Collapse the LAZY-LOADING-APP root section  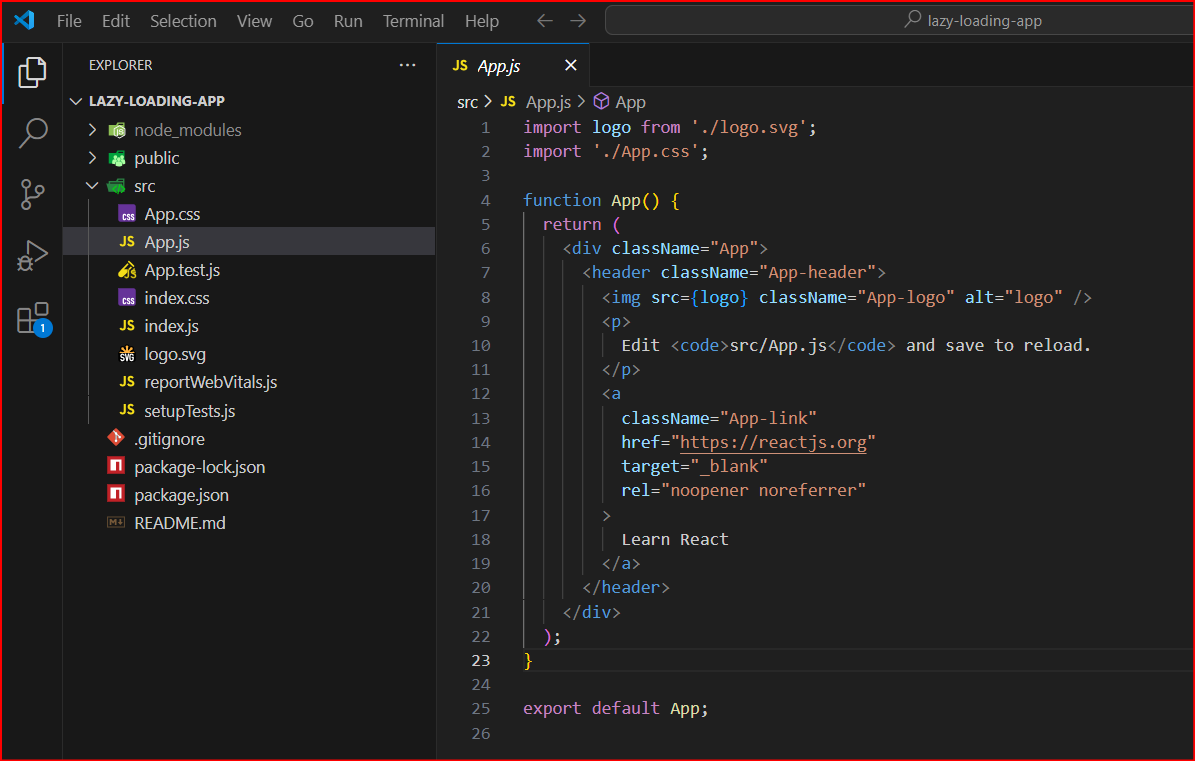click(x=77, y=101)
